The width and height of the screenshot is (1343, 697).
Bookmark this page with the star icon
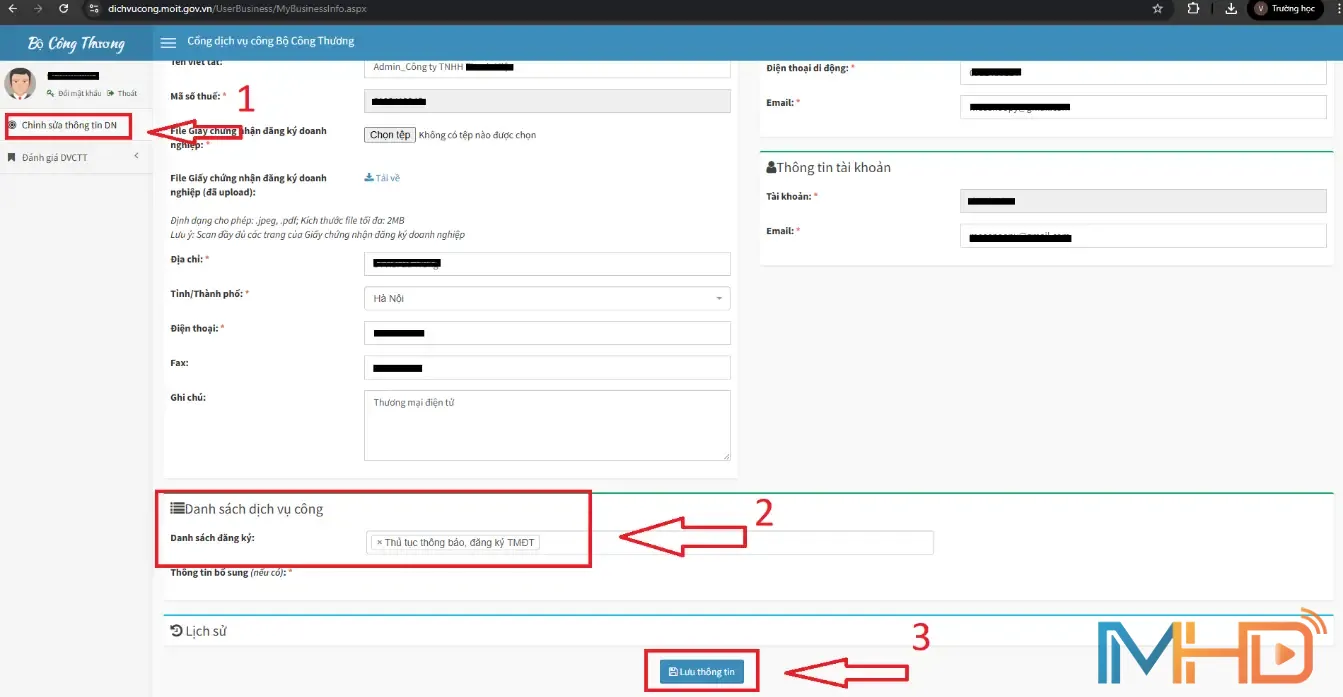click(x=1157, y=8)
